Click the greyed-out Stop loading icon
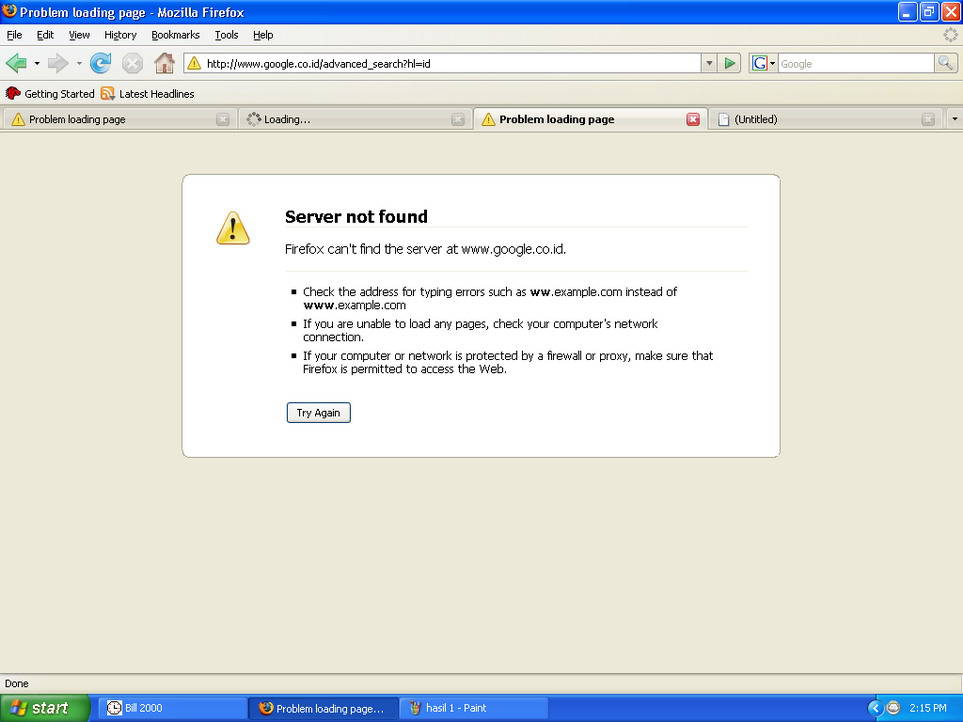Screen dimensions: 963x722 tap(132, 63)
